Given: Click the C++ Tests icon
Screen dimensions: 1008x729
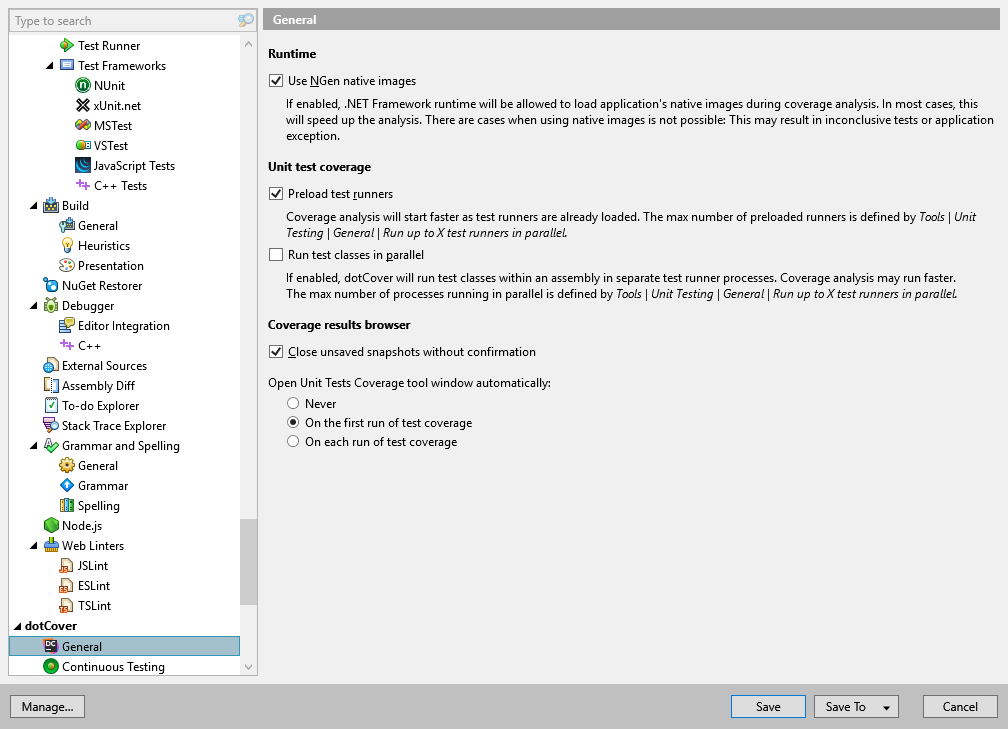Looking at the screenshot, I should [x=83, y=185].
